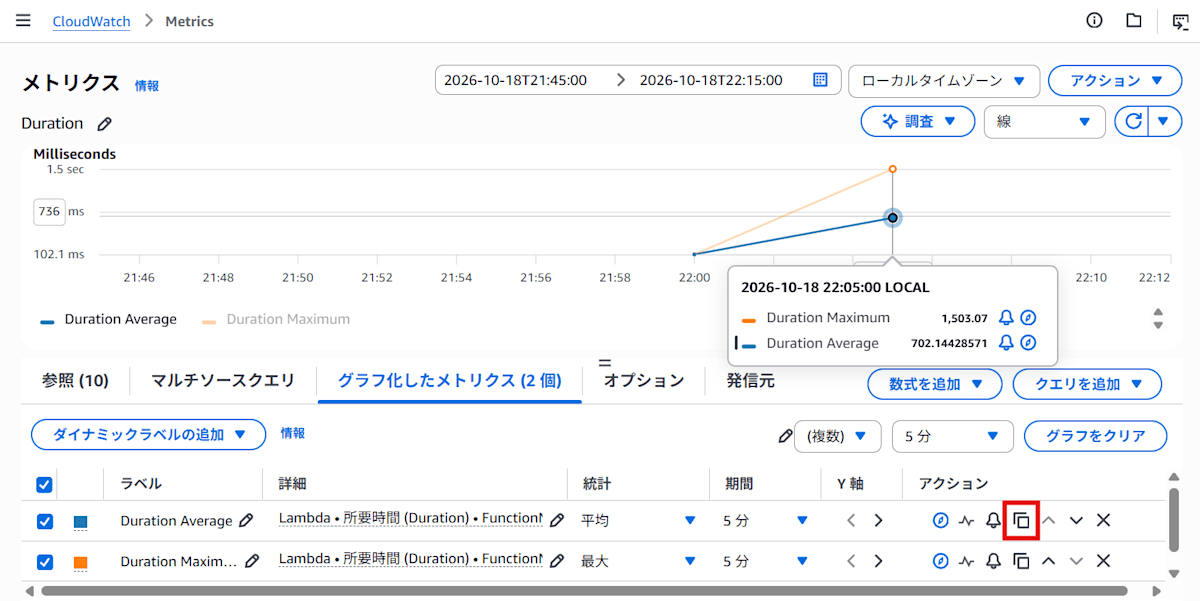Viewport: 1200px width, 601px height.
Task: Click the orange Duration Maximum color swatch
Action: tap(80, 562)
